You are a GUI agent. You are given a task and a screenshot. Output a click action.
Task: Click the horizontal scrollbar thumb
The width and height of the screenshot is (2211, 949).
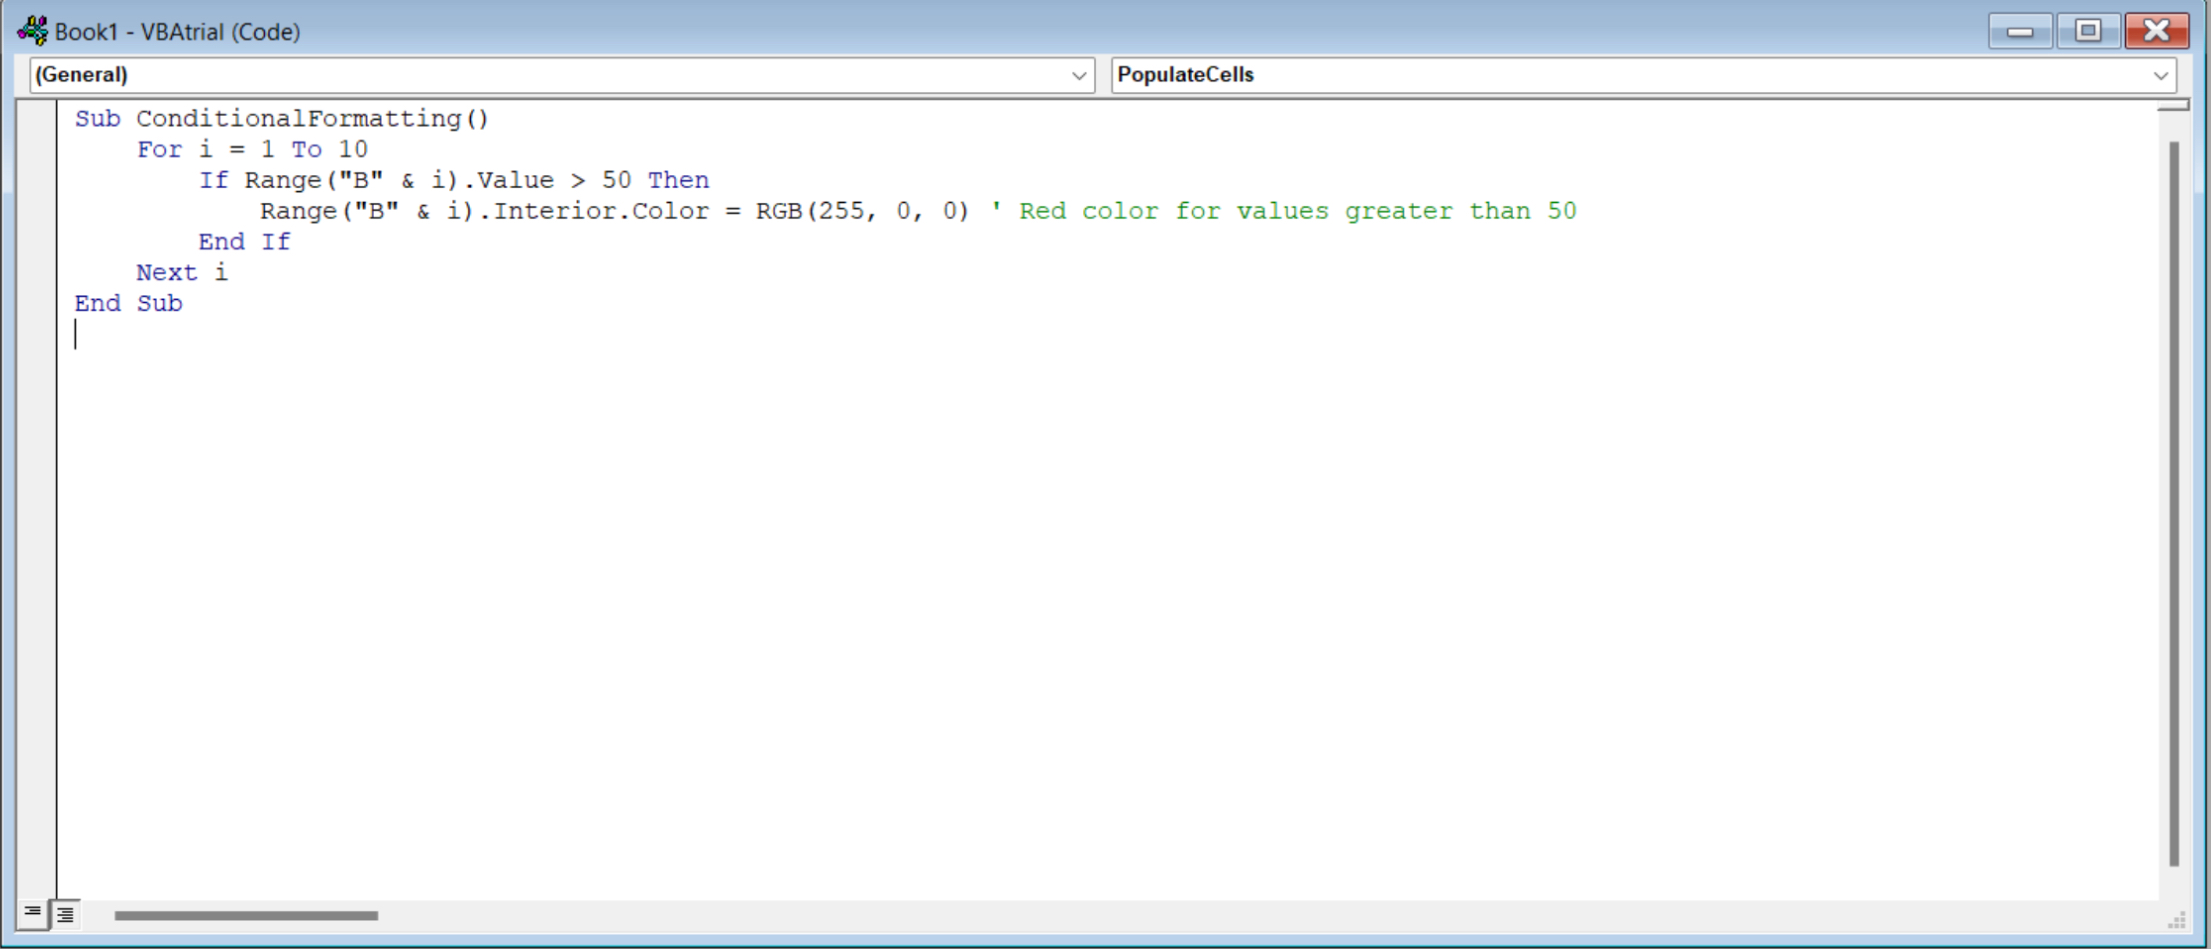(x=246, y=915)
